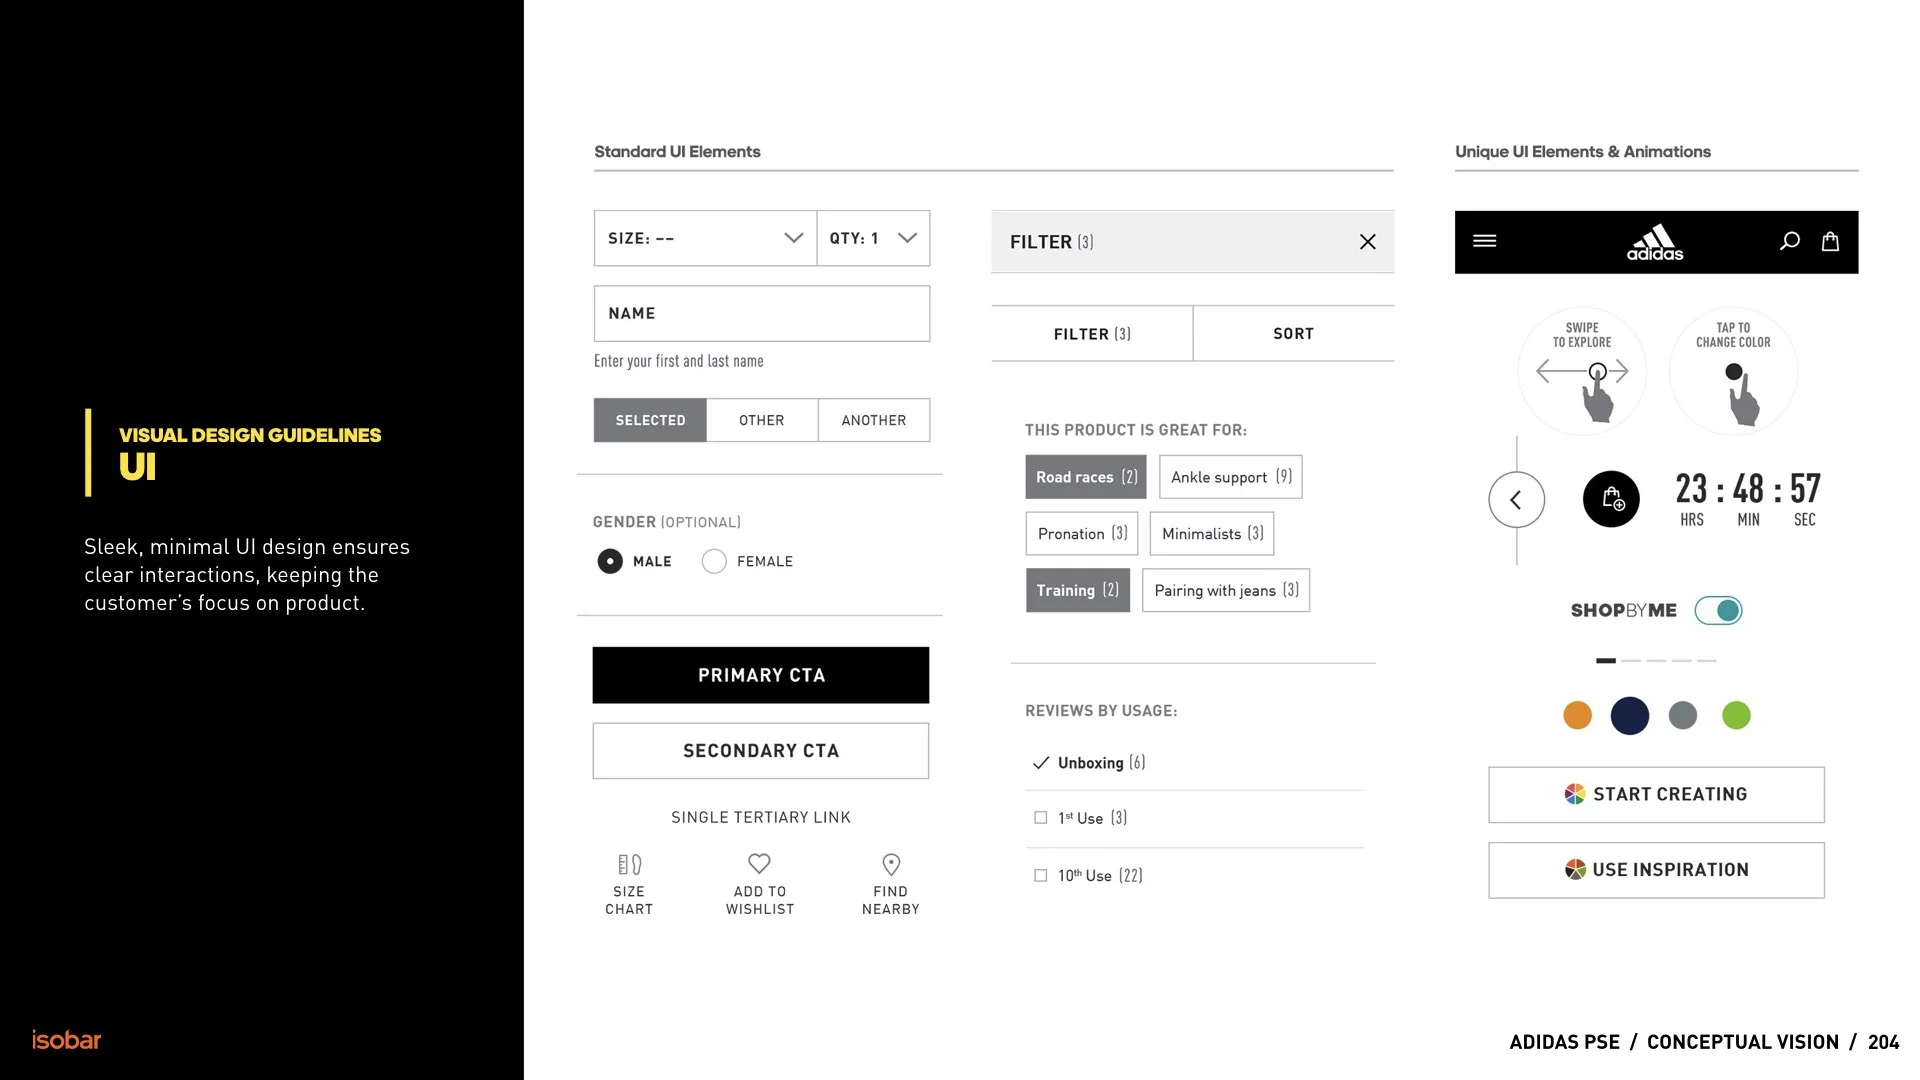Viewport: 1920px width, 1080px height.
Task: Toggle the Shop By Me switch
Action: click(x=1718, y=610)
